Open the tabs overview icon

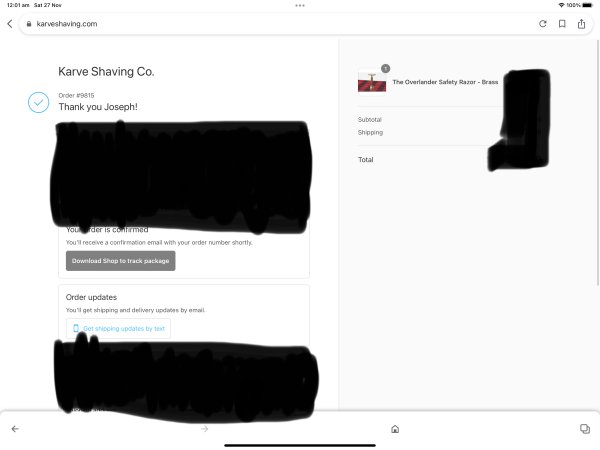coord(585,429)
